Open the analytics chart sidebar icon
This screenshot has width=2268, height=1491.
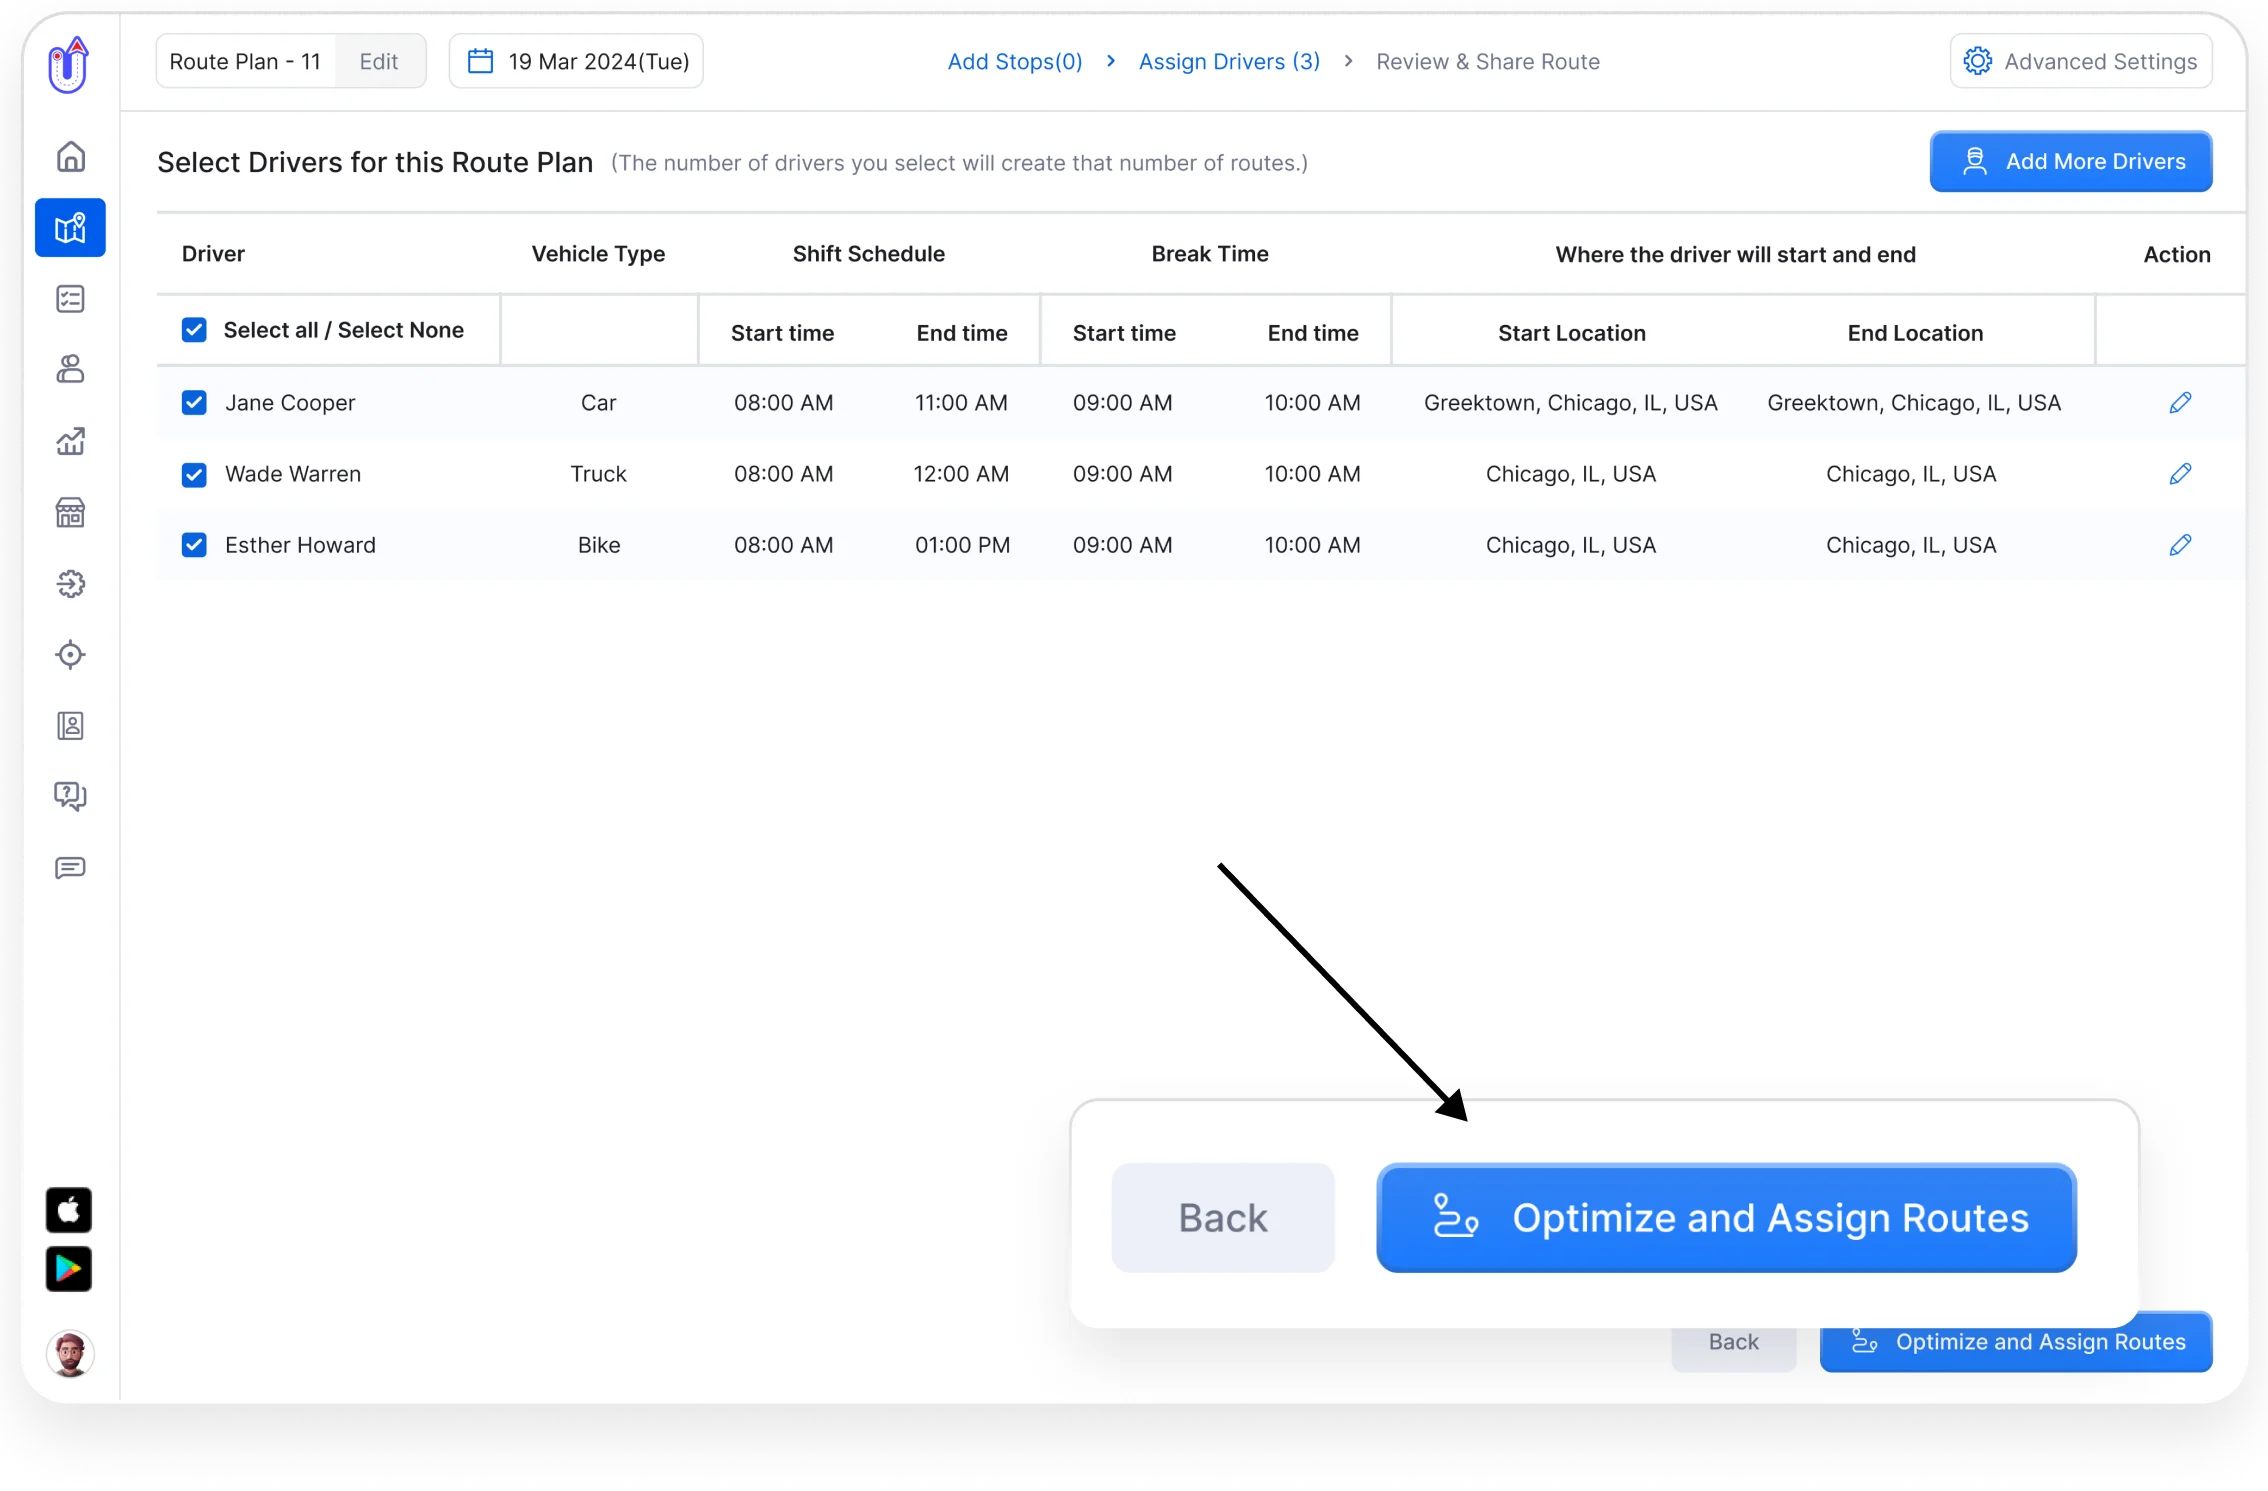pos(70,441)
